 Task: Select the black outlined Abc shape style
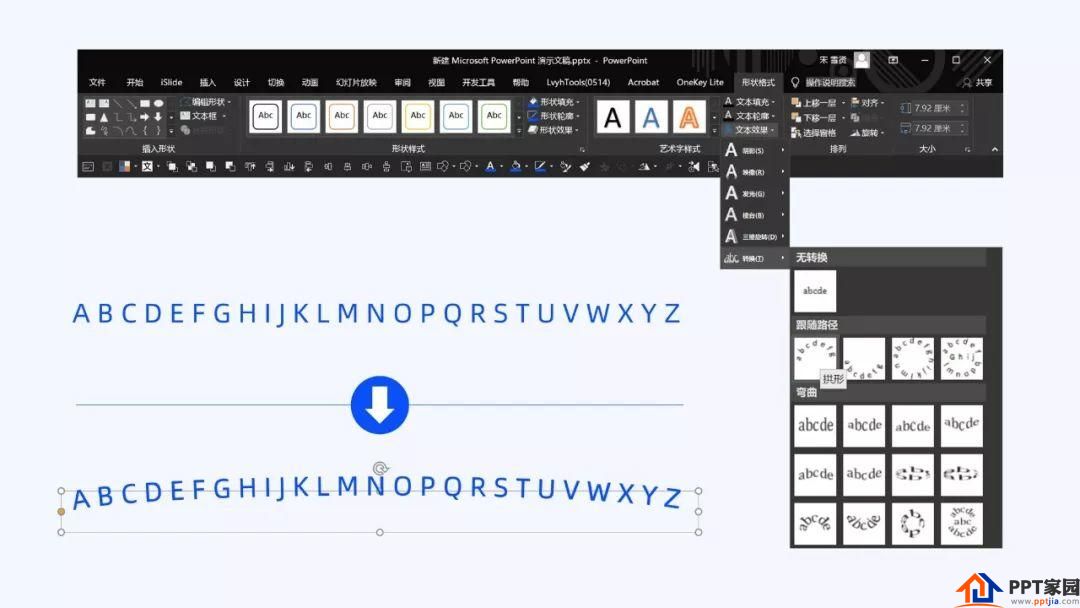click(x=265, y=116)
